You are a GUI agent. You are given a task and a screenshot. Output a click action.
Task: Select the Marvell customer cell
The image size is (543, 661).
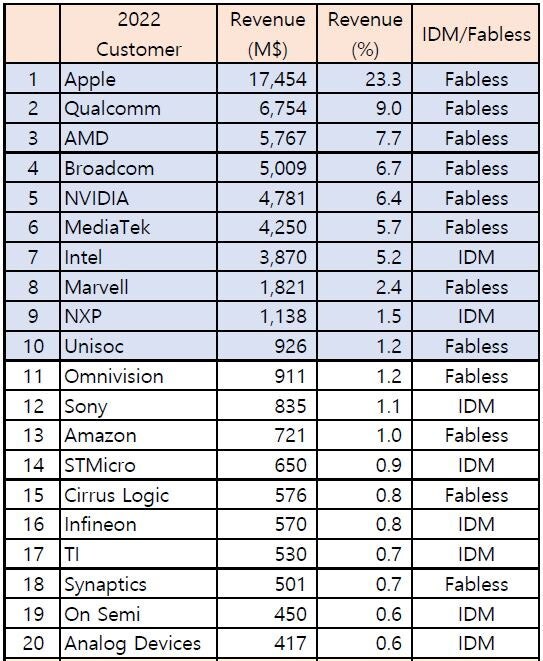click(139, 287)
